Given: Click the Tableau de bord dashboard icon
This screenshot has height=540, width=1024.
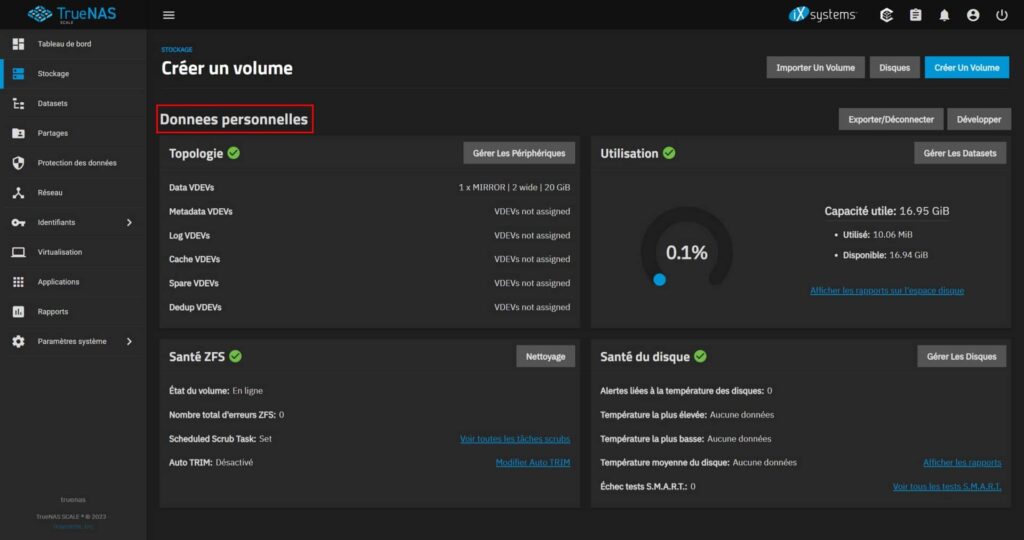Looking at the screenshot, I should 18,44.
